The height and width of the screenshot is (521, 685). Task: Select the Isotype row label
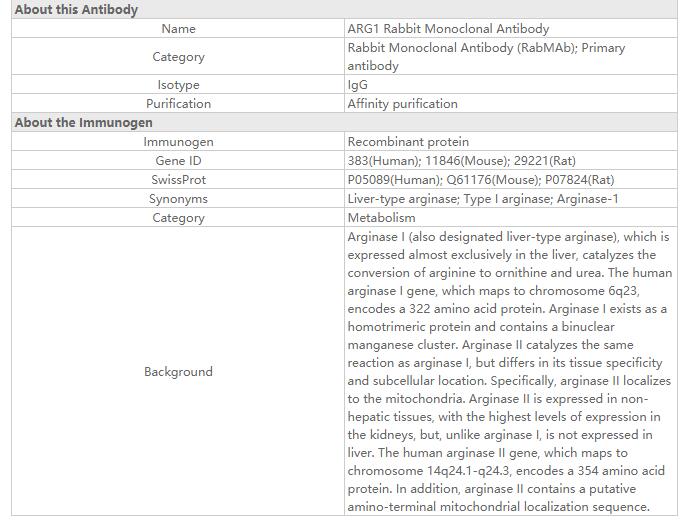(x=178, y=85)
